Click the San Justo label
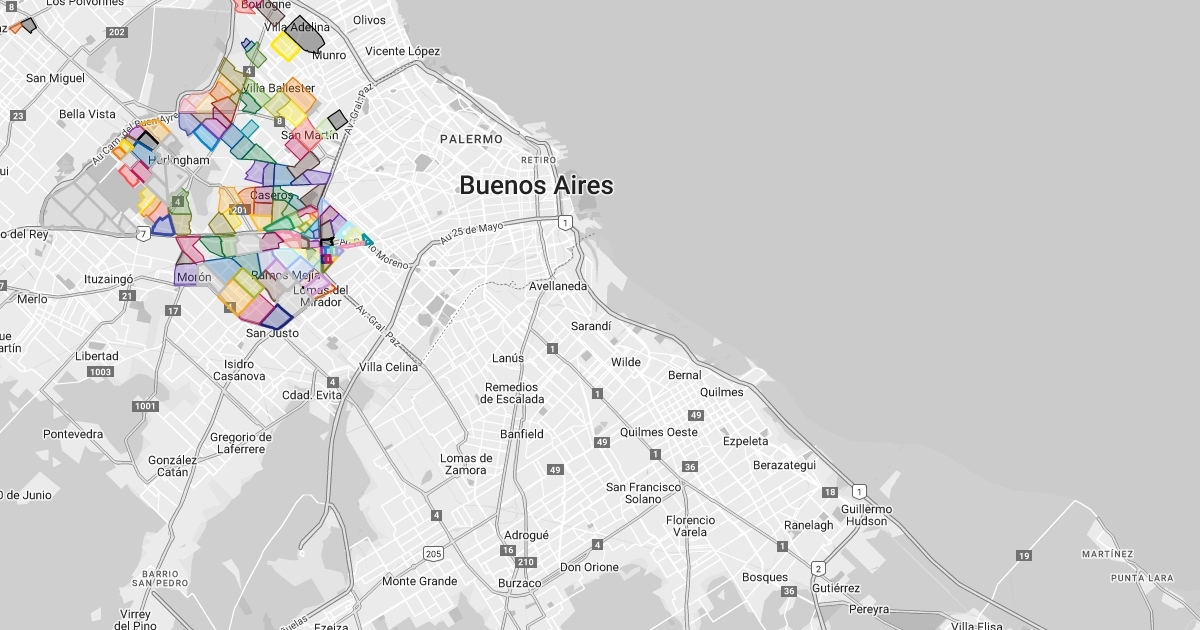Image resolution: width=1200 pixels, height=630 pixels. tap(272, 333)
